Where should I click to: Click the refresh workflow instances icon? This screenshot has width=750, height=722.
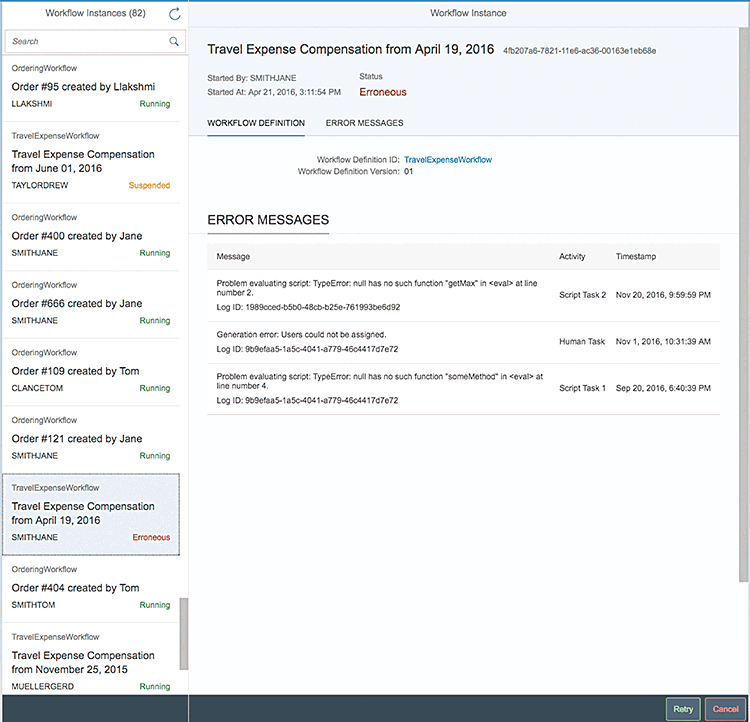(175, 14)
